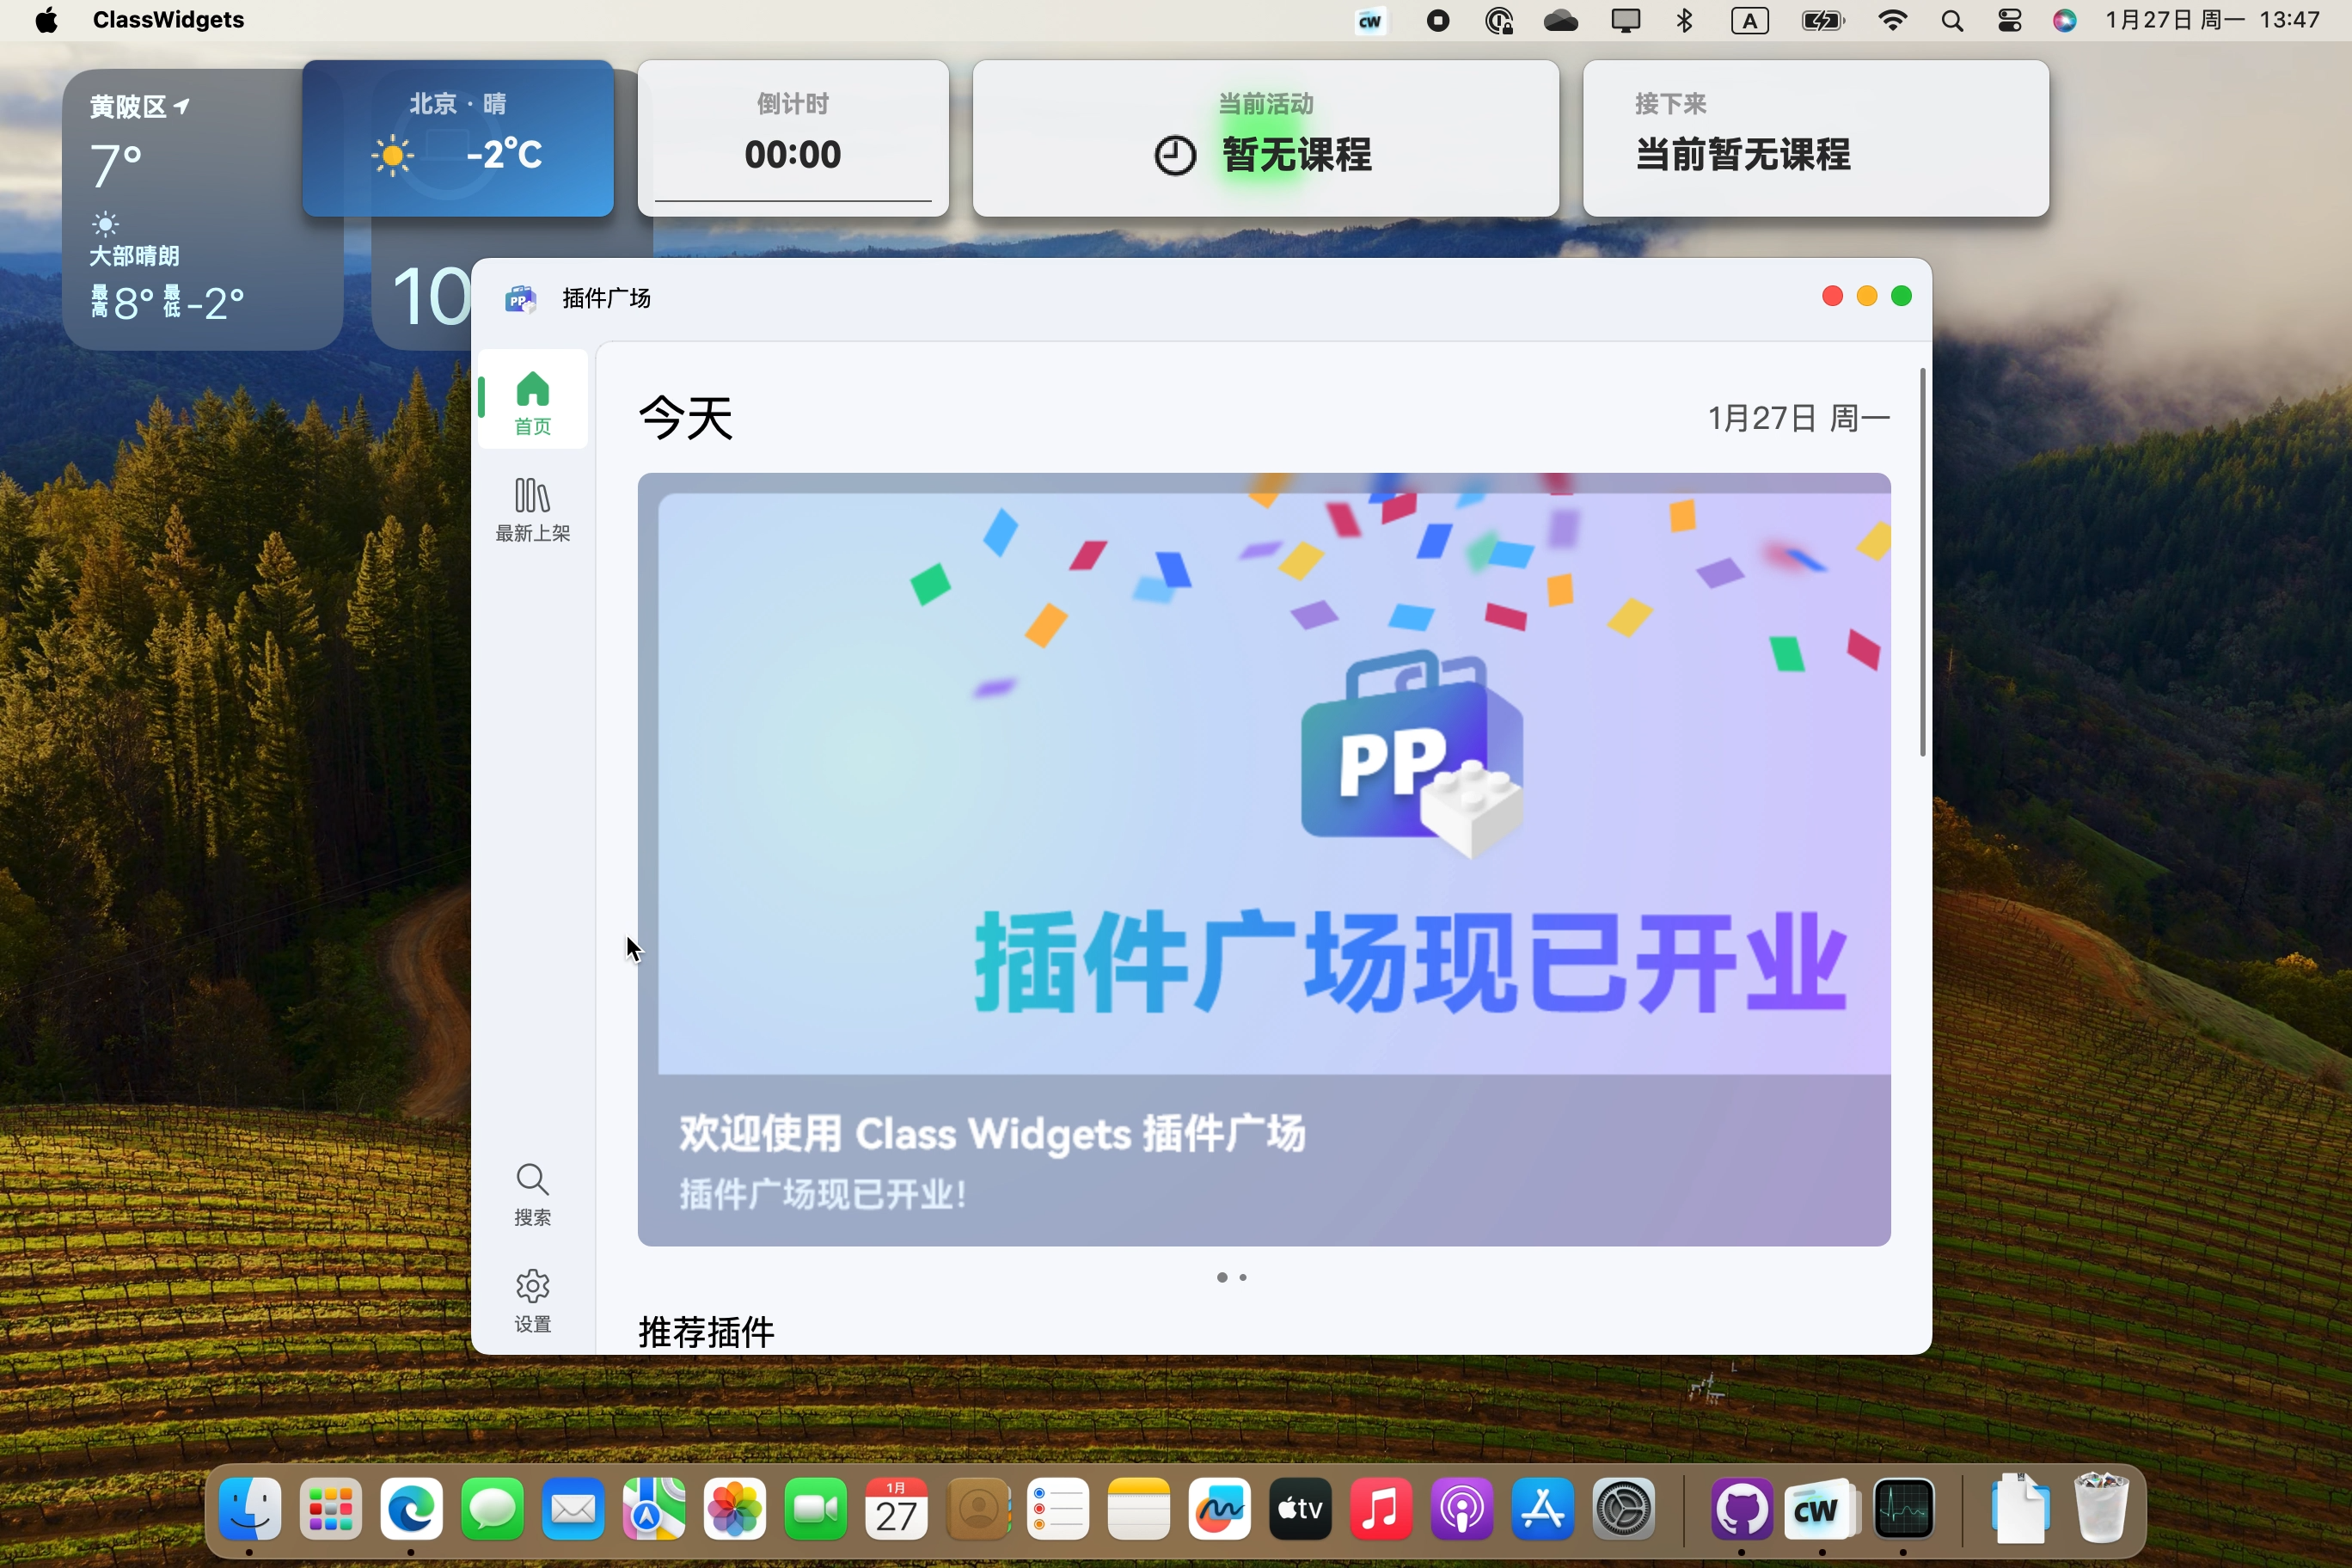The image size is (2352, 1568).
Task: Click the Wi-Fi icon in the menu bar
Action: (1892, 20)
